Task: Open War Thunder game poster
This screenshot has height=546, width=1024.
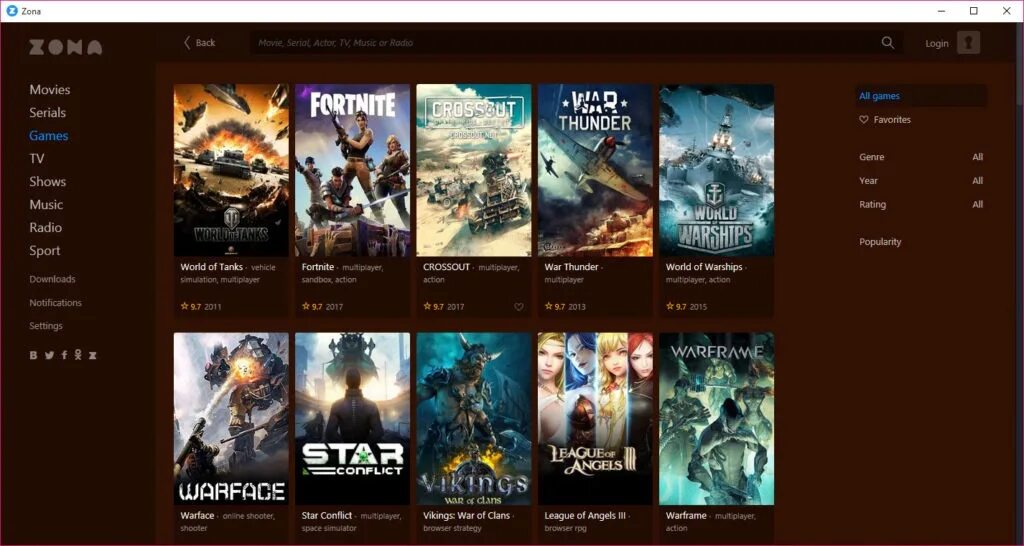Action: point(595,170)
